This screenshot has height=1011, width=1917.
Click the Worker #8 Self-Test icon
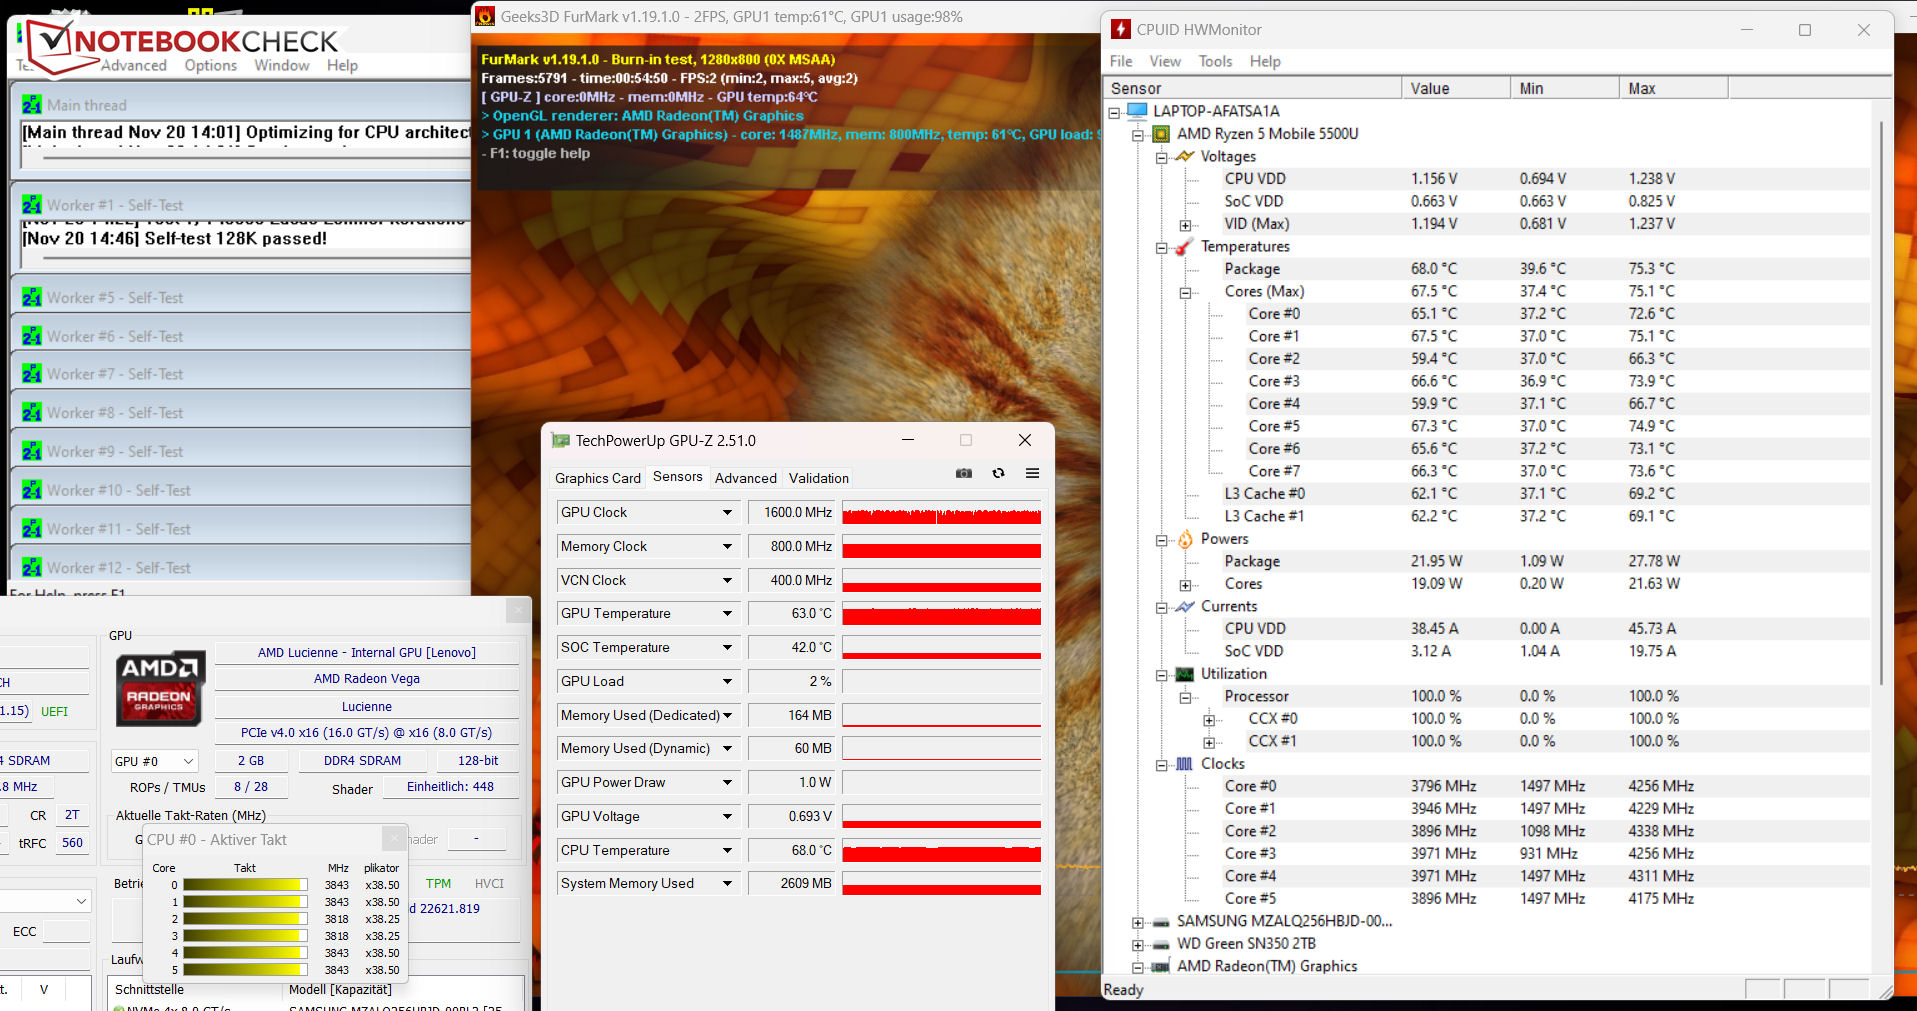pyautogui.click(x=32, y=412)
